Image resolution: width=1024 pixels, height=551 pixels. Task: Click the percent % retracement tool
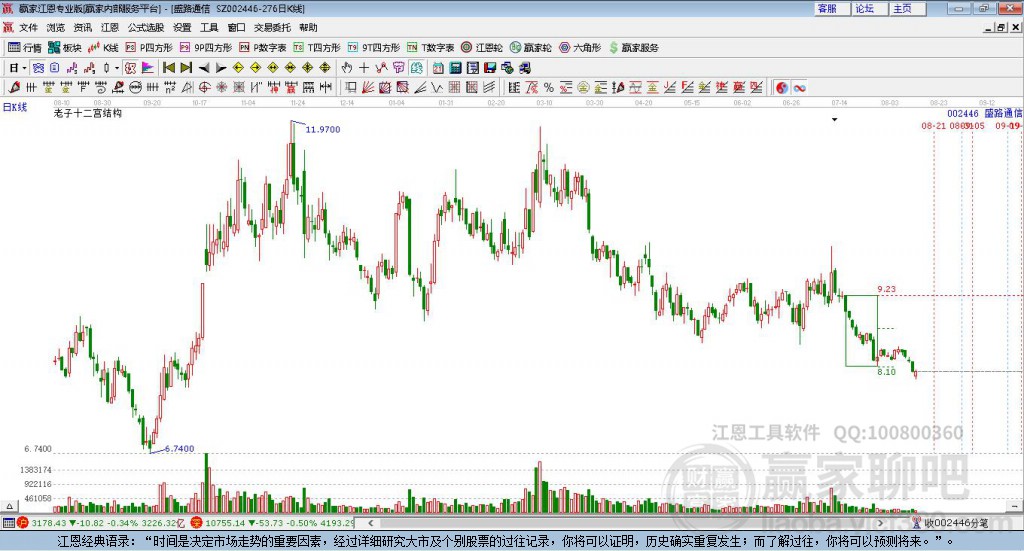[549, 87]
